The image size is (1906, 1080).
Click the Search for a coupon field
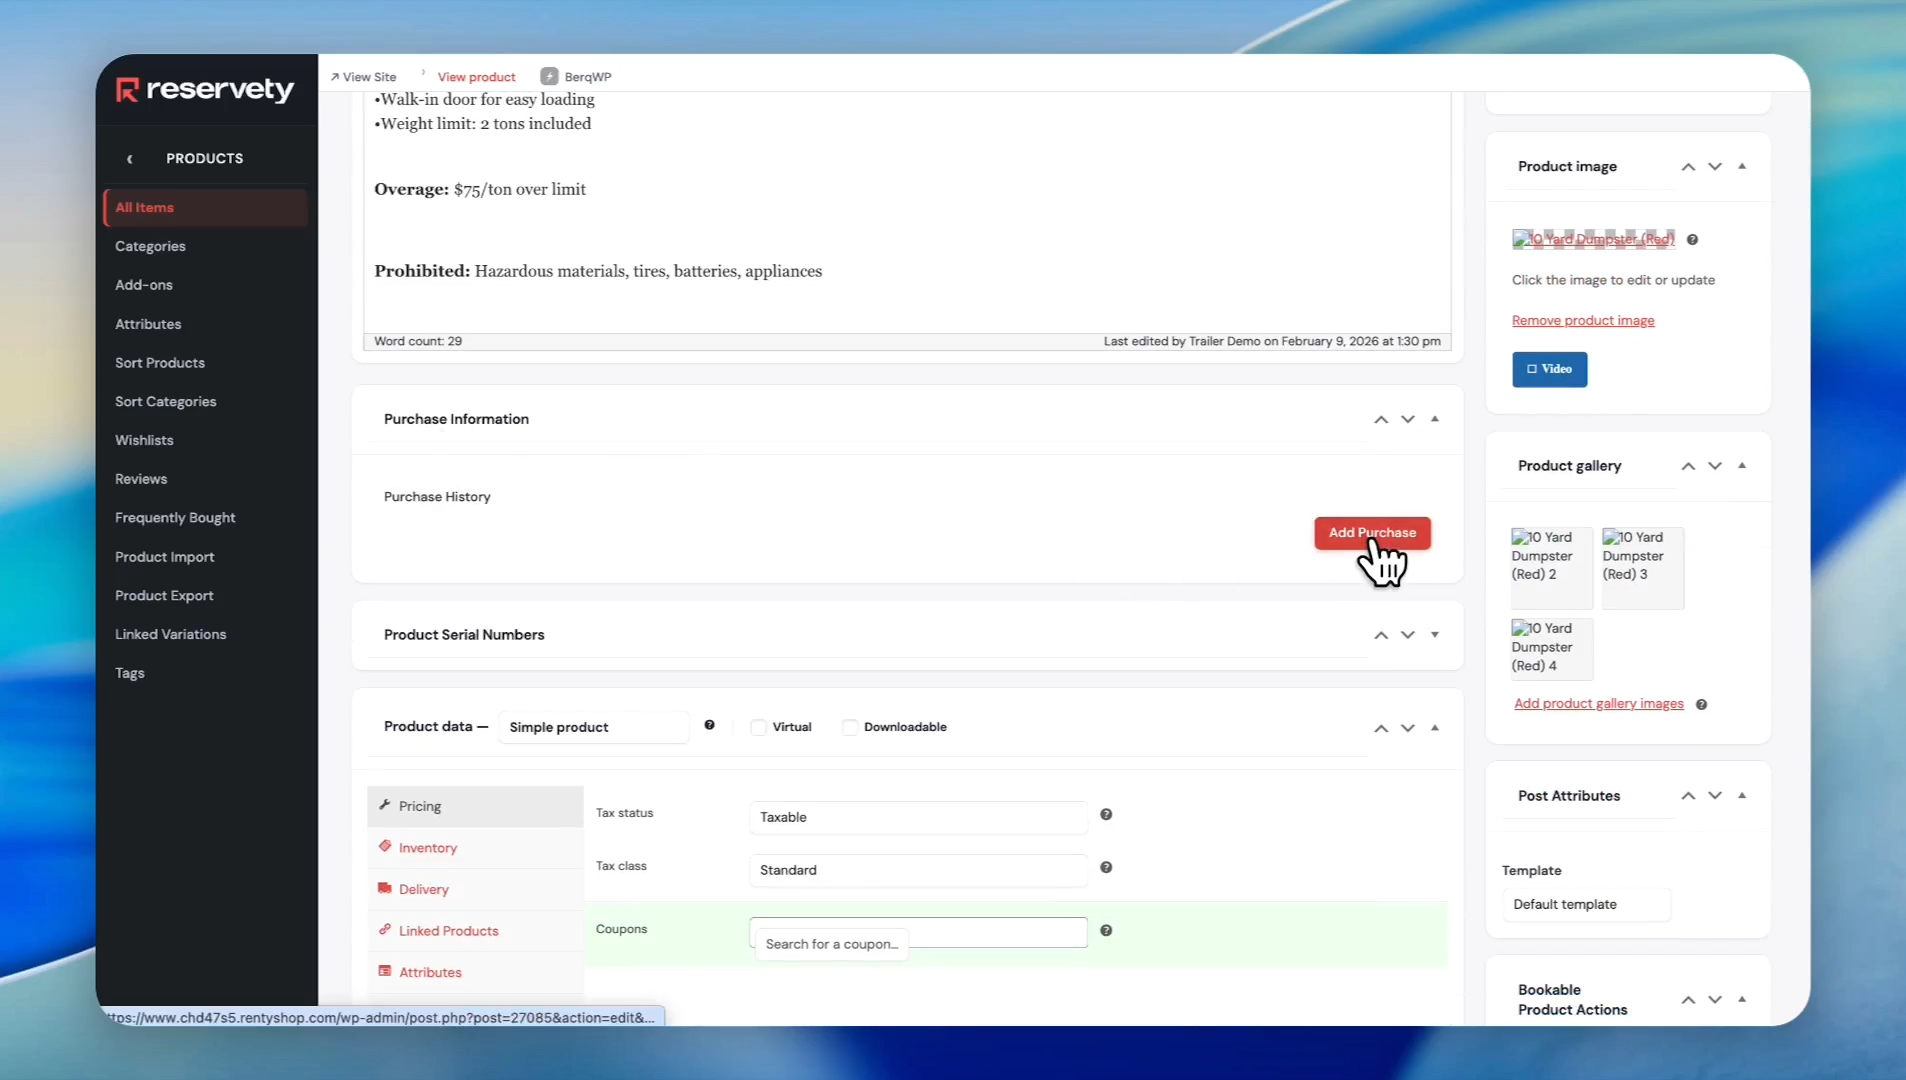coord(918,932)
